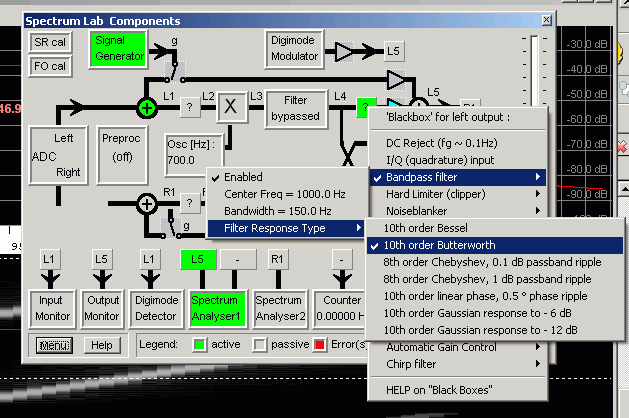Click the red Error legend swatch

[x=320, y=345]
